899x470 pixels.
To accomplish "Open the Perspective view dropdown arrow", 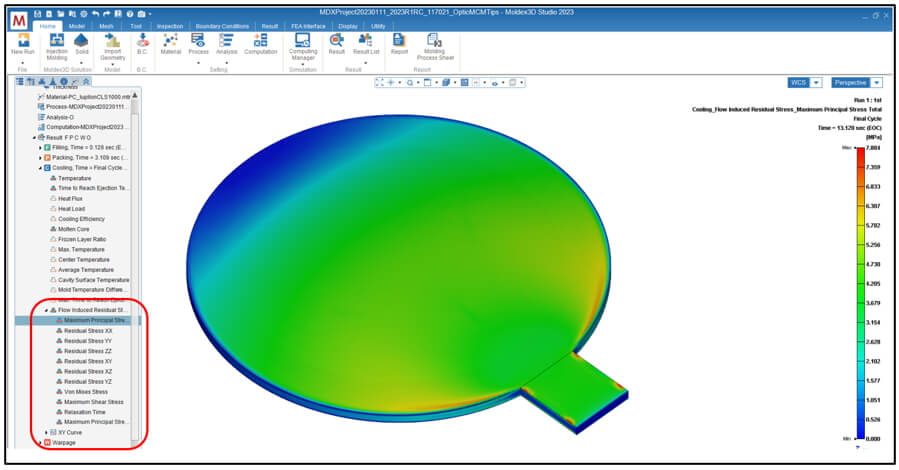I will (x=877, y=83).
